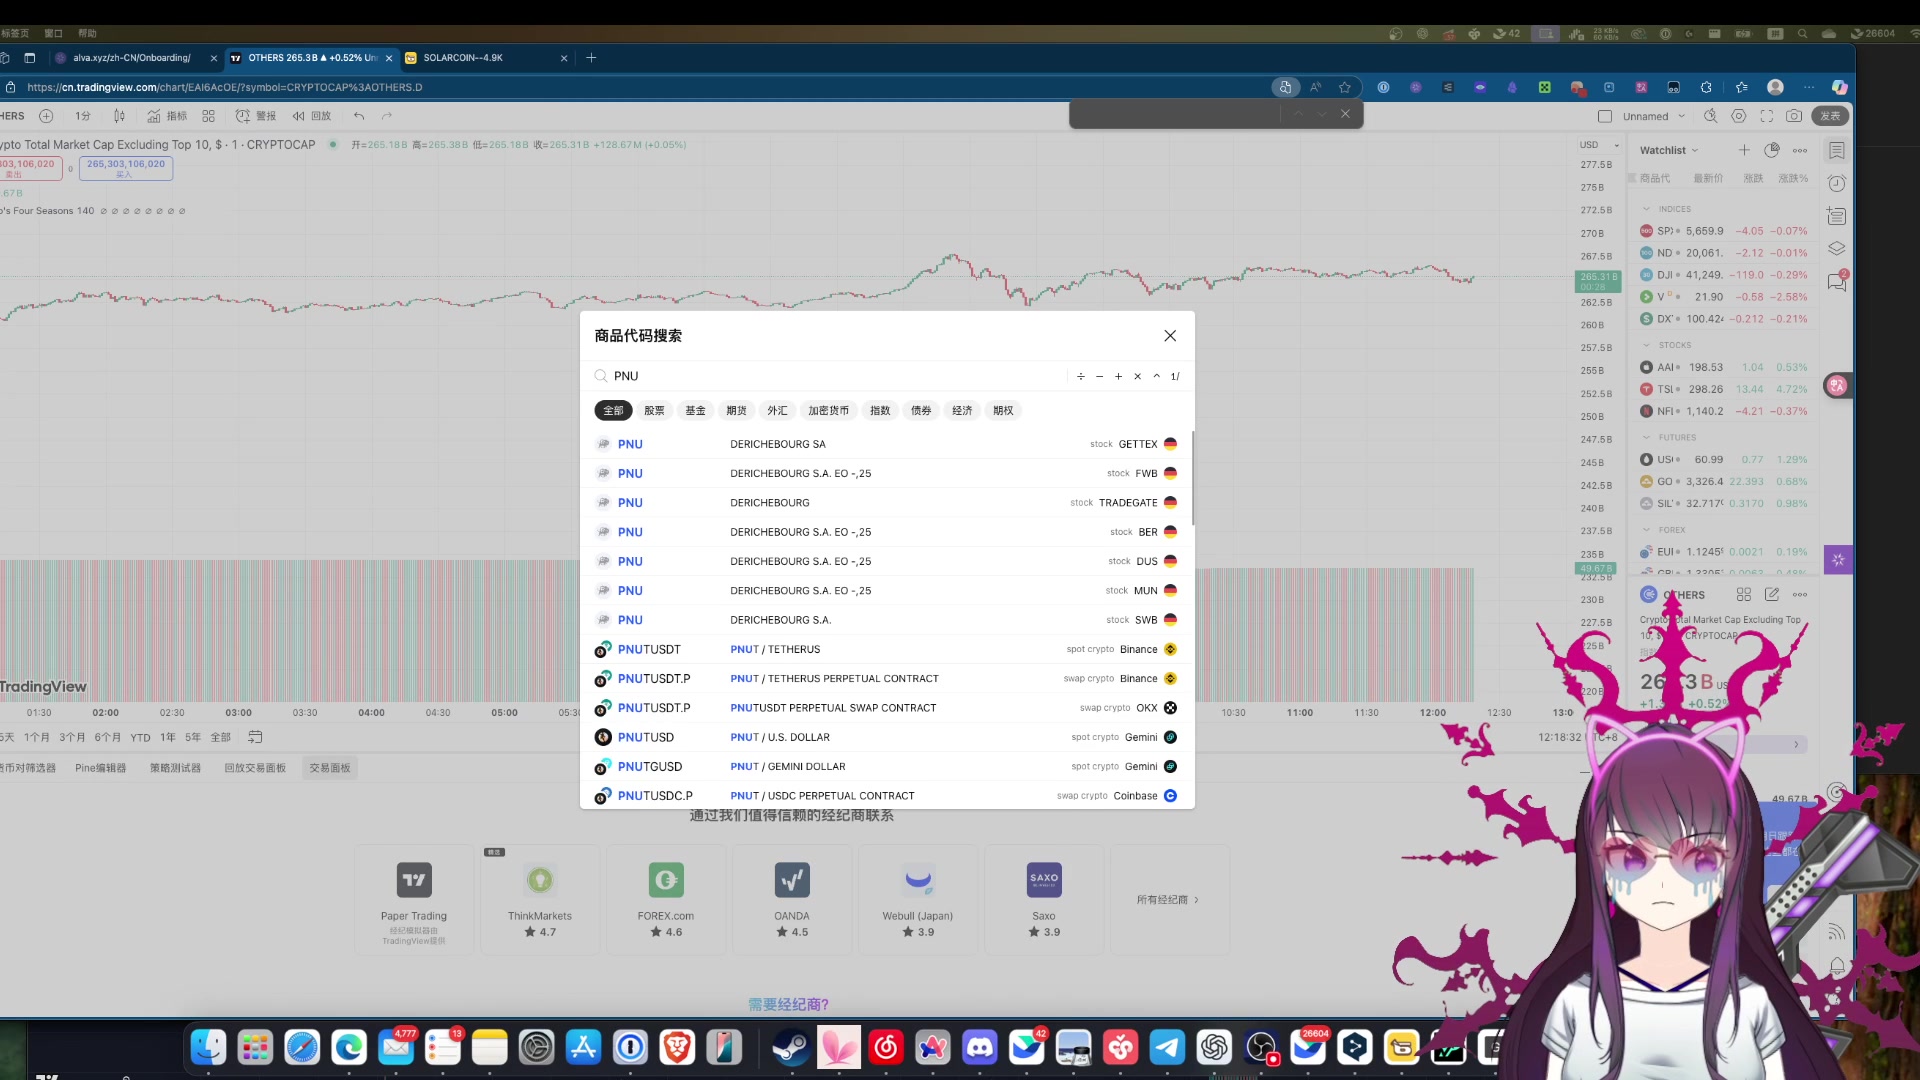Choose PNU on GETTEX result

pos(886,444)
